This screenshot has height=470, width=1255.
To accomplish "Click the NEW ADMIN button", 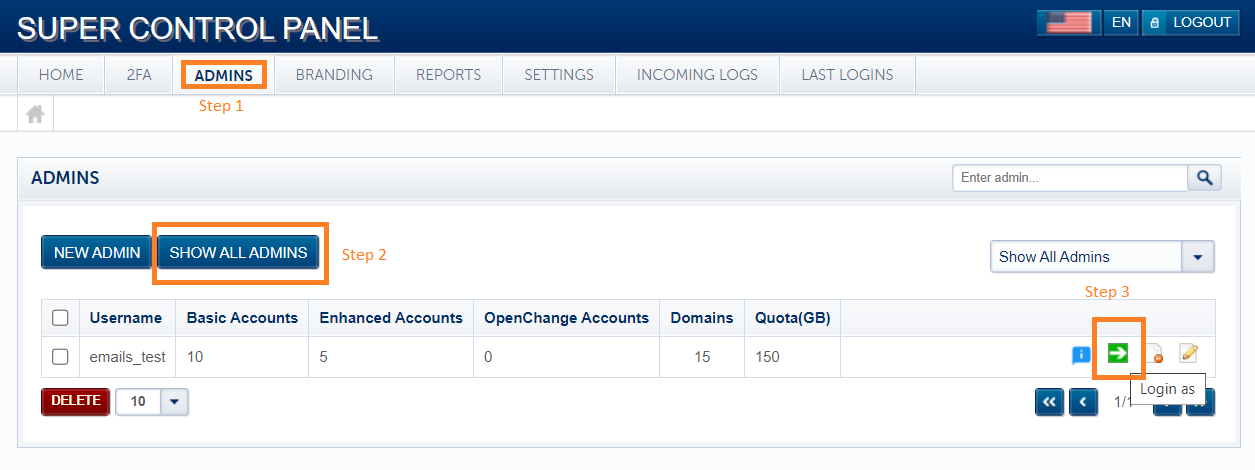I will click(x=97, y=253).
